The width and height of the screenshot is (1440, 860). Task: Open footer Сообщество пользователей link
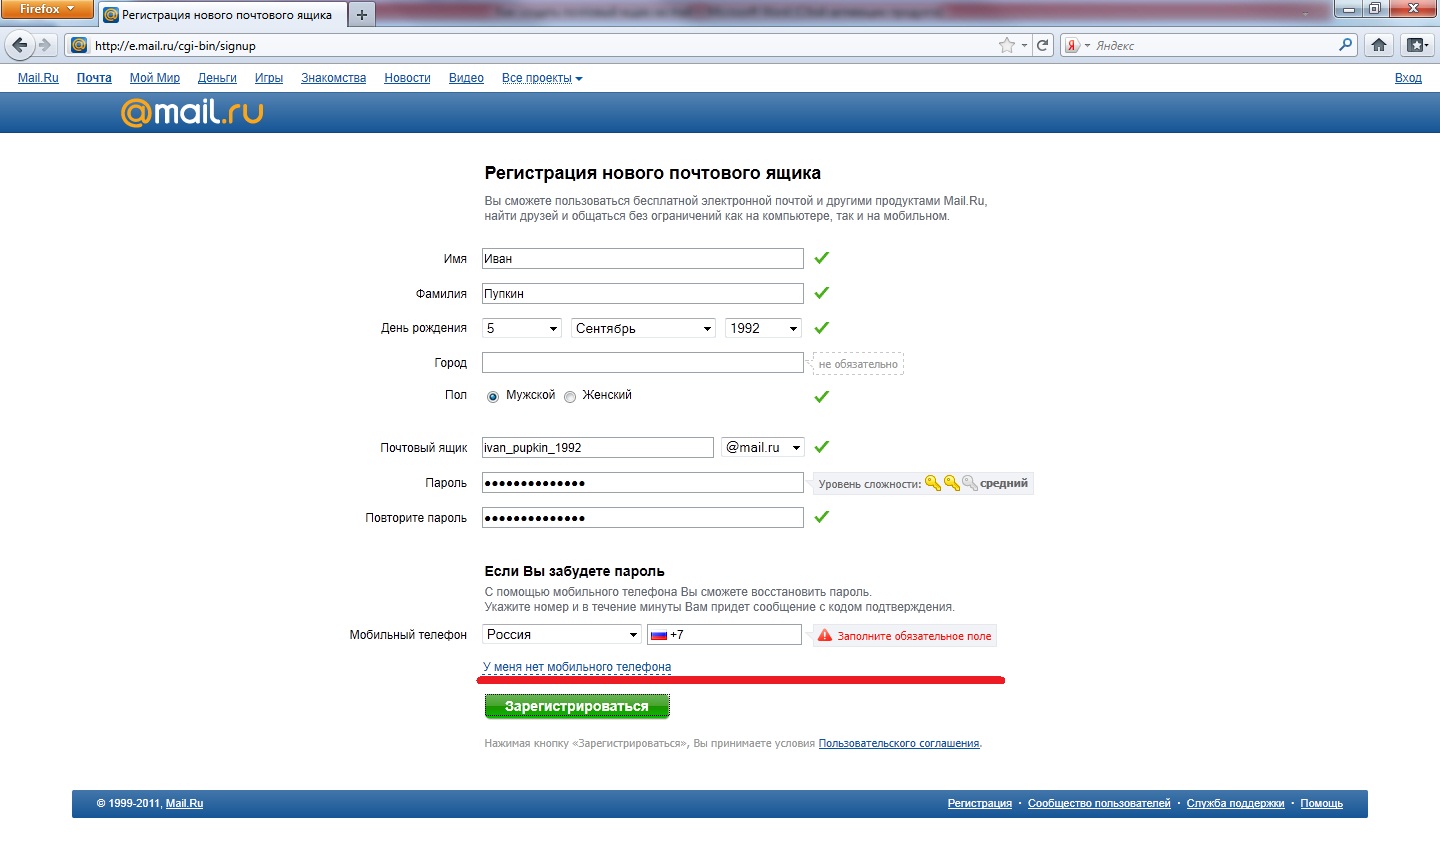point(1099,803)
